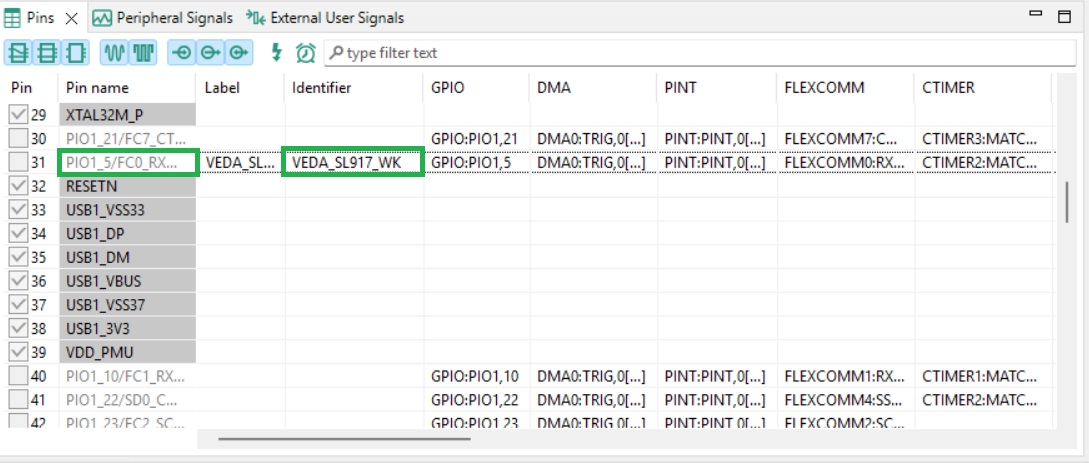Uncheck the checkbox for pin 29 XTAL32M_P
Viewport: 1089px width, 463px height.
pos(18,115)
